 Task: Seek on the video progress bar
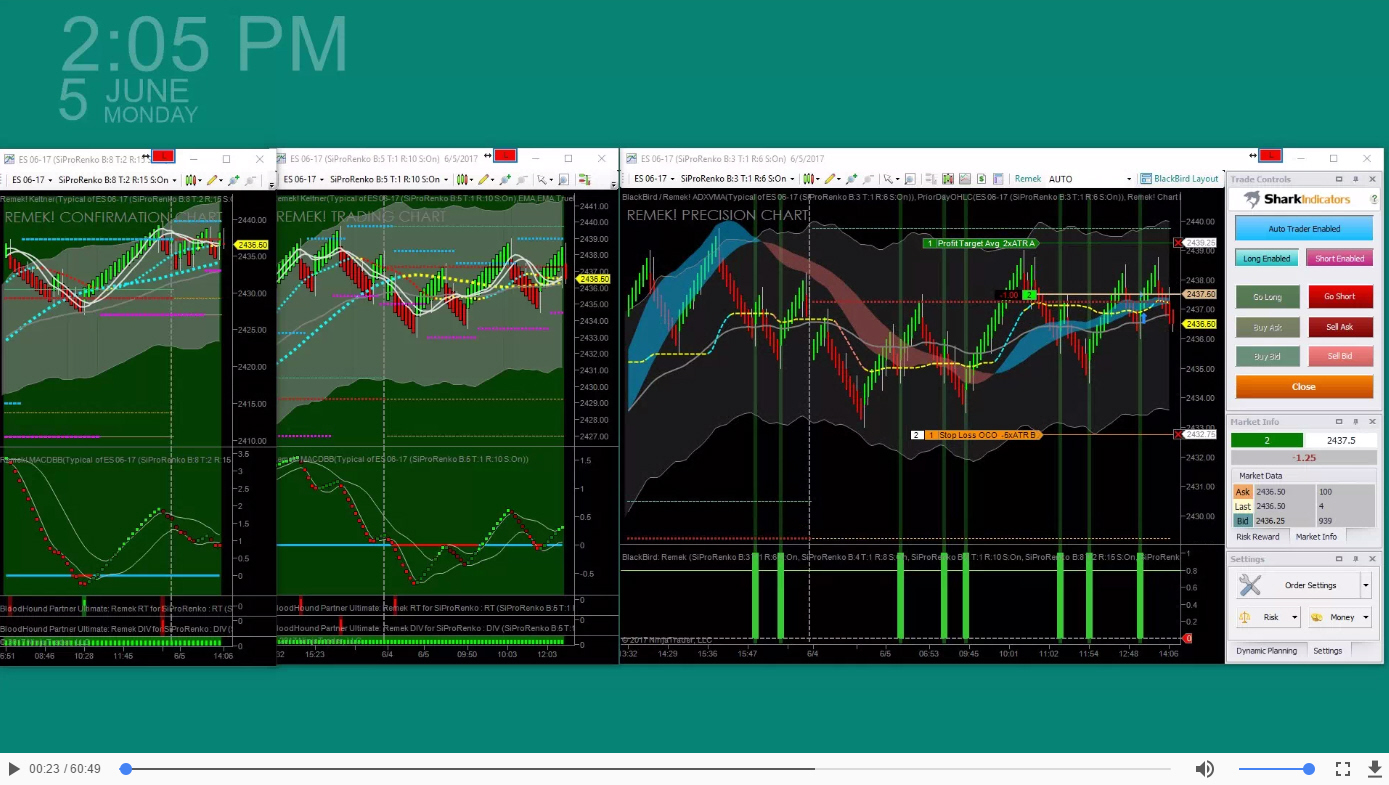[645, 769]
